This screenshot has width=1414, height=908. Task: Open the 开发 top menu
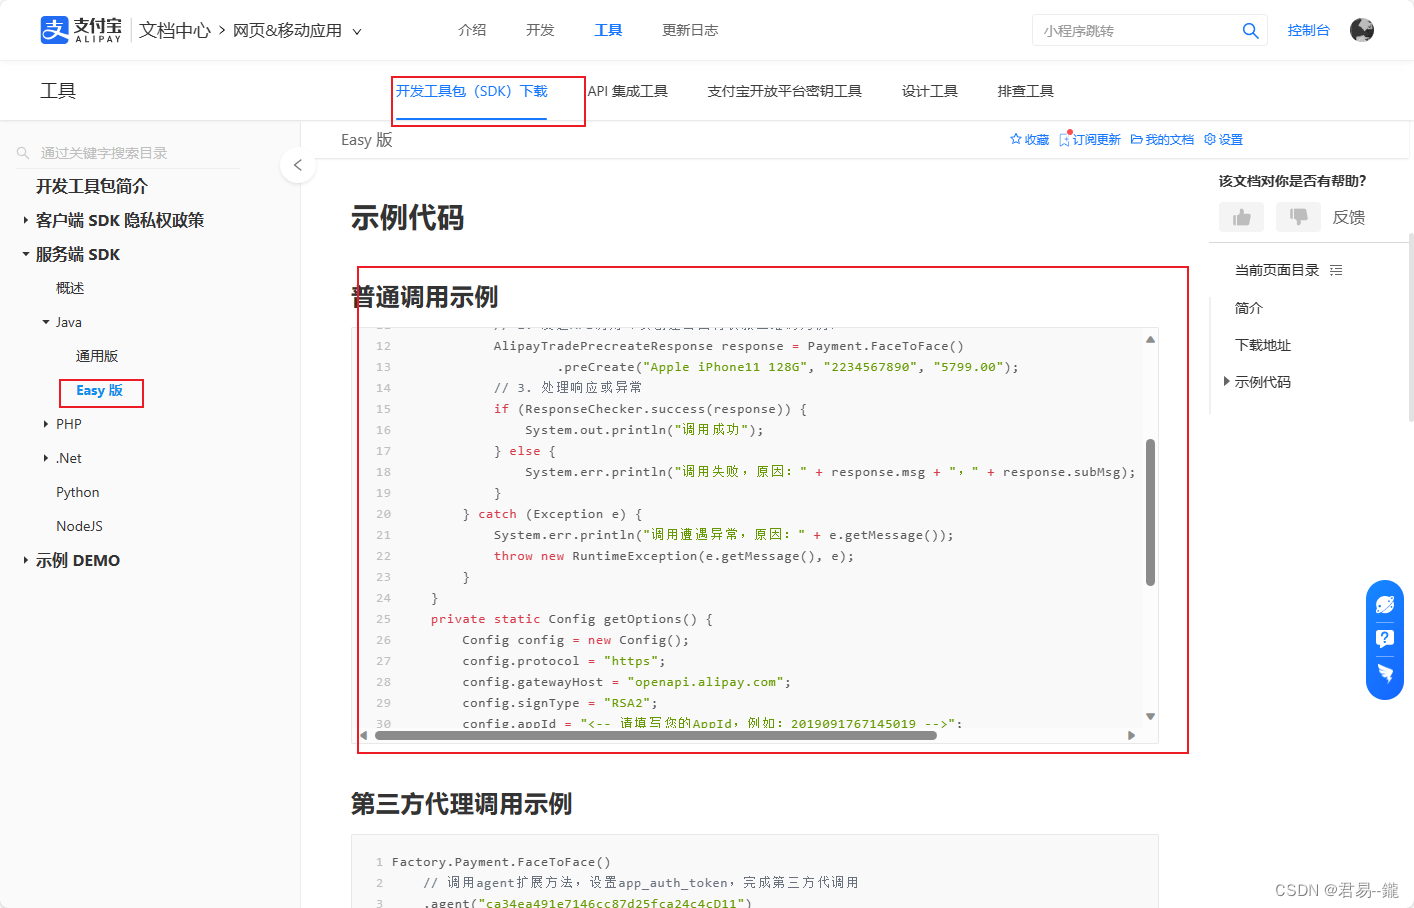[540, 30]
